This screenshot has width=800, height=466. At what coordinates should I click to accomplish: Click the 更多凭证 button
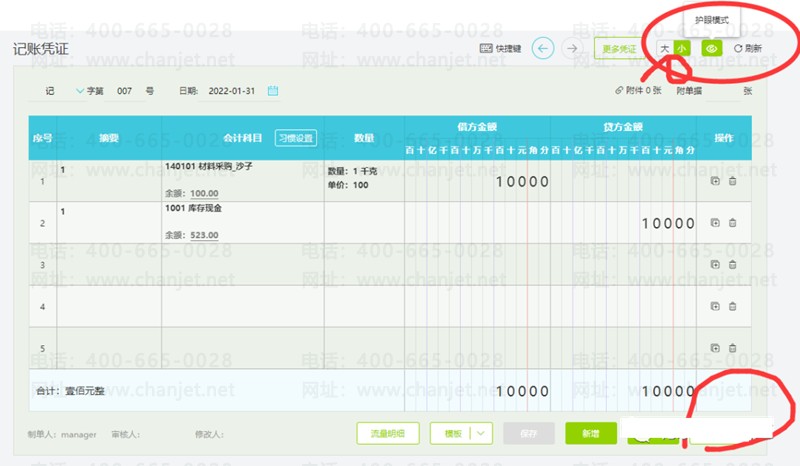click(618, 49)
